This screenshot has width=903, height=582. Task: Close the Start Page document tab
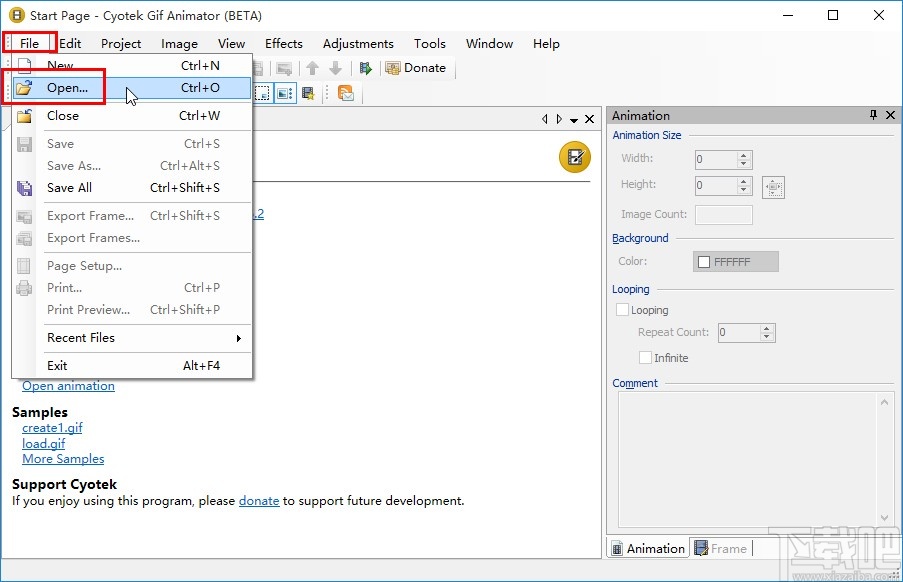click(589, 119)
